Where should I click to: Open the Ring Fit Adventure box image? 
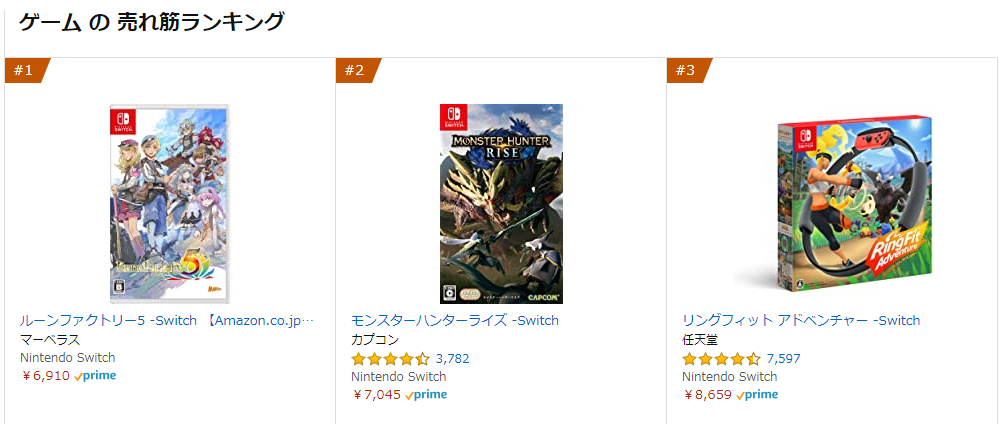tap(833, 203)
